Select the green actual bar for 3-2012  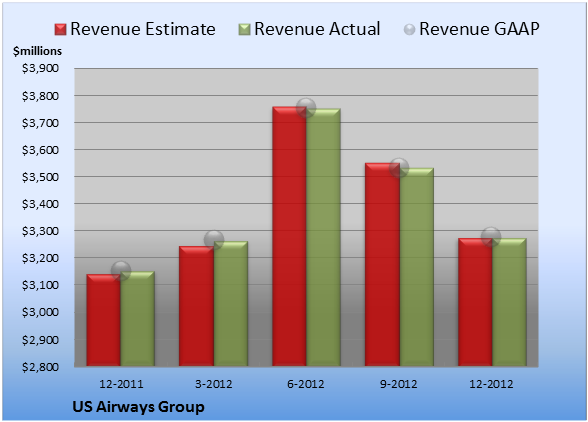click(x=231, y=304)
